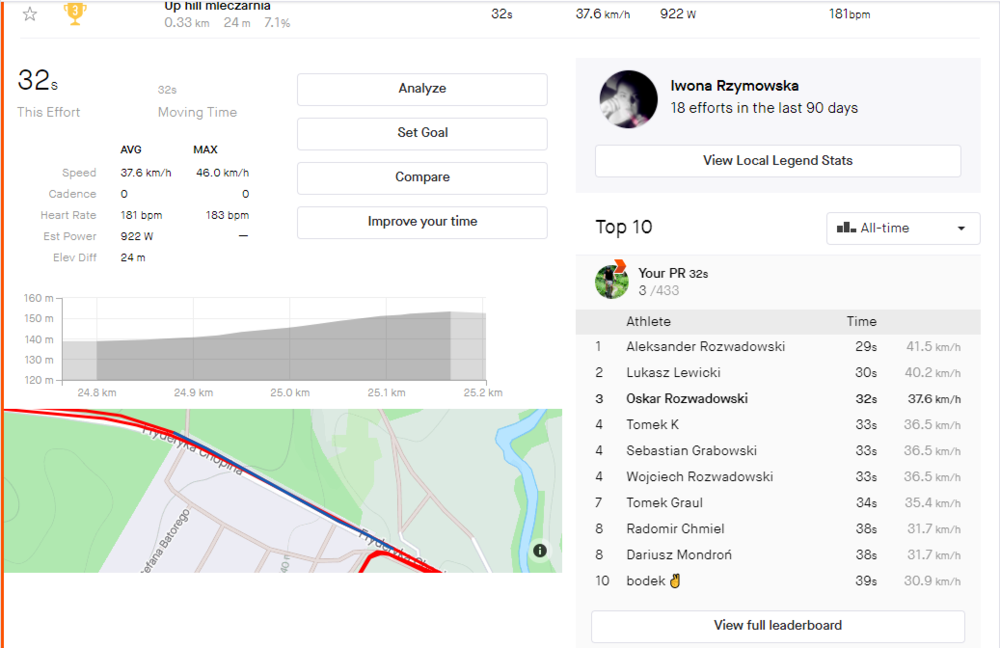The width and height of the screenshot is (1000, 648).
Task: Star the Up hill mleczarnia segment
Action: coord(30,14)
